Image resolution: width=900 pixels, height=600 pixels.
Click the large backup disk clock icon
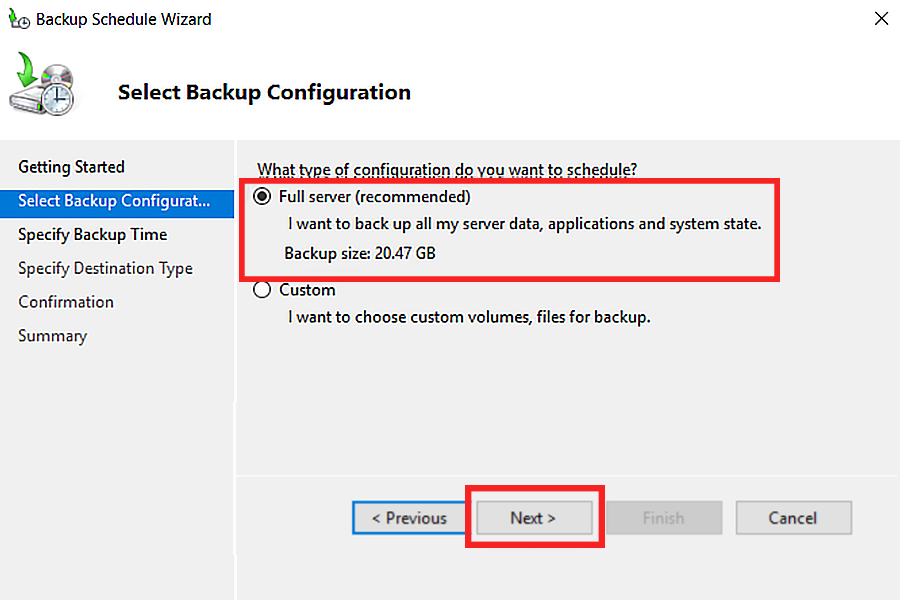tap(42, 84)
